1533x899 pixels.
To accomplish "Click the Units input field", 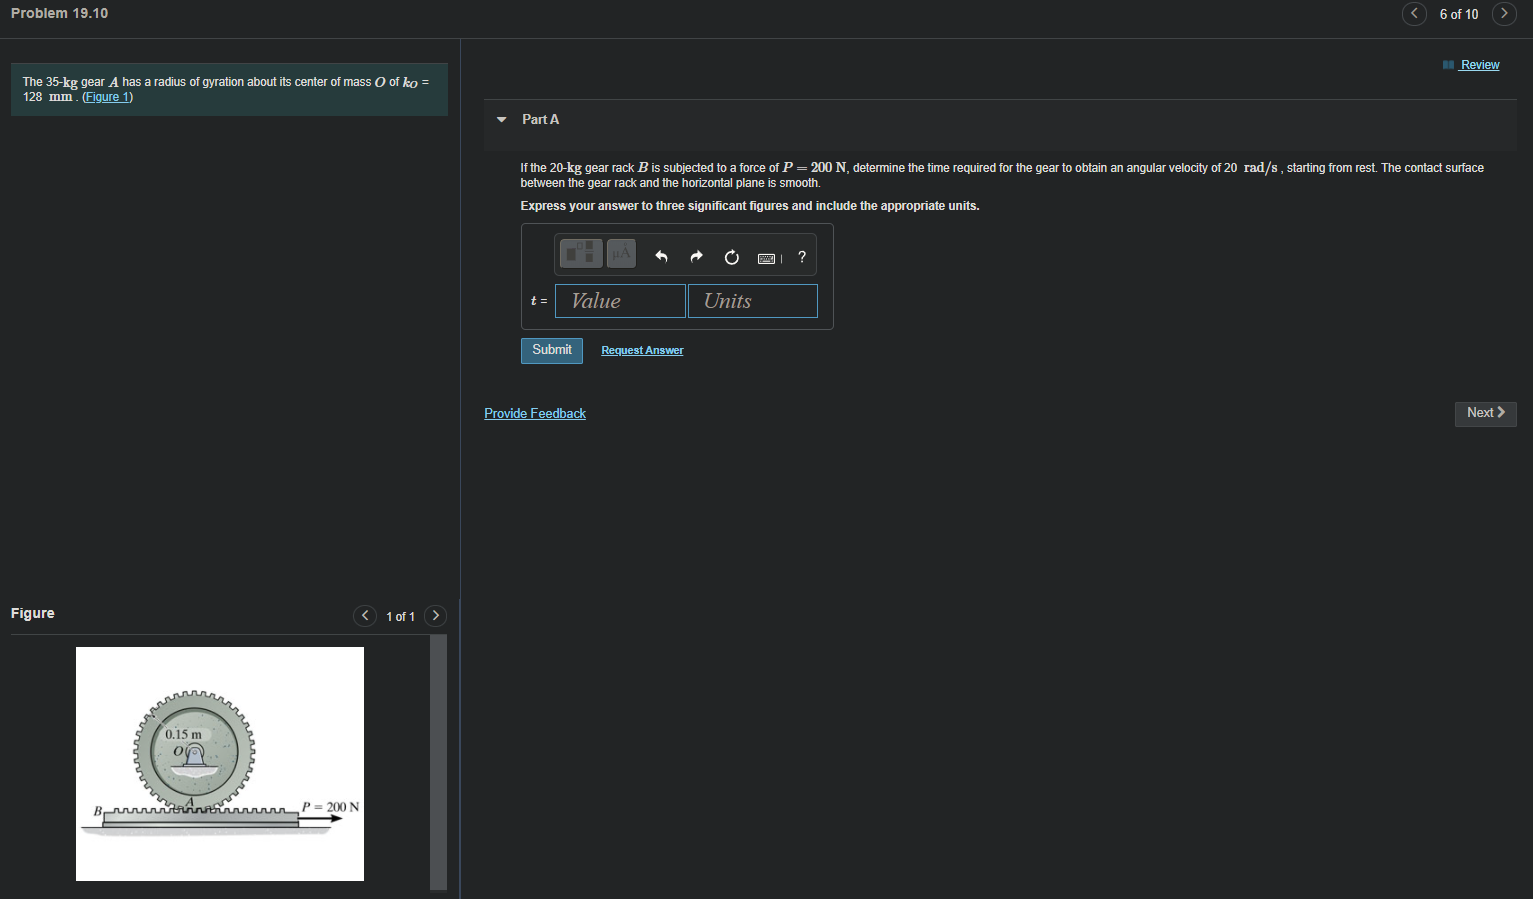I will coord(753,301).
